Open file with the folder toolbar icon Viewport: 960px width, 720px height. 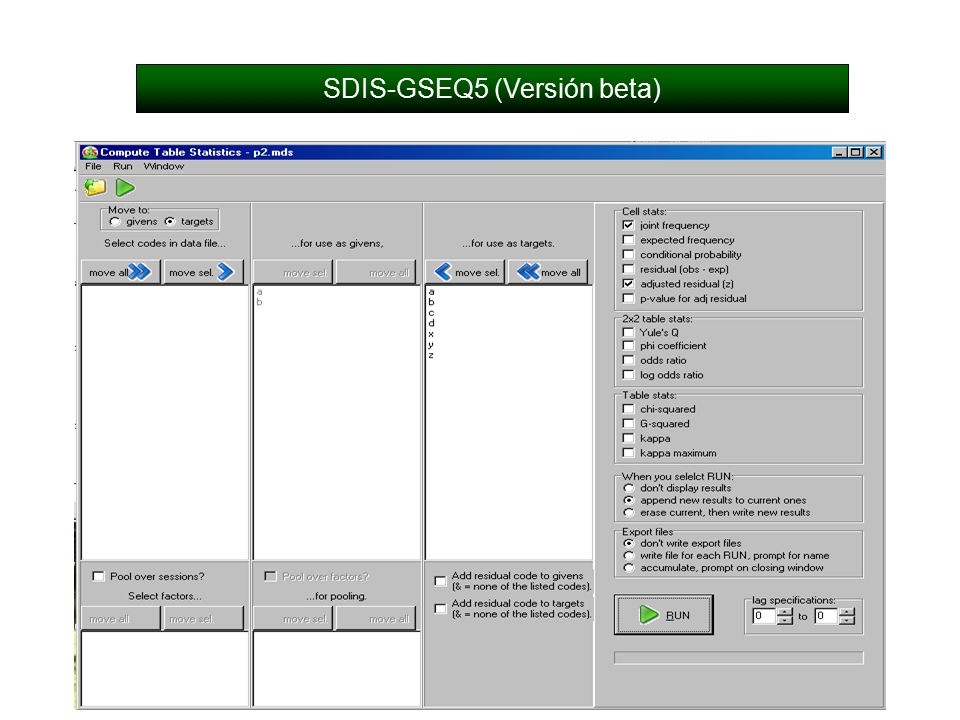95,187
